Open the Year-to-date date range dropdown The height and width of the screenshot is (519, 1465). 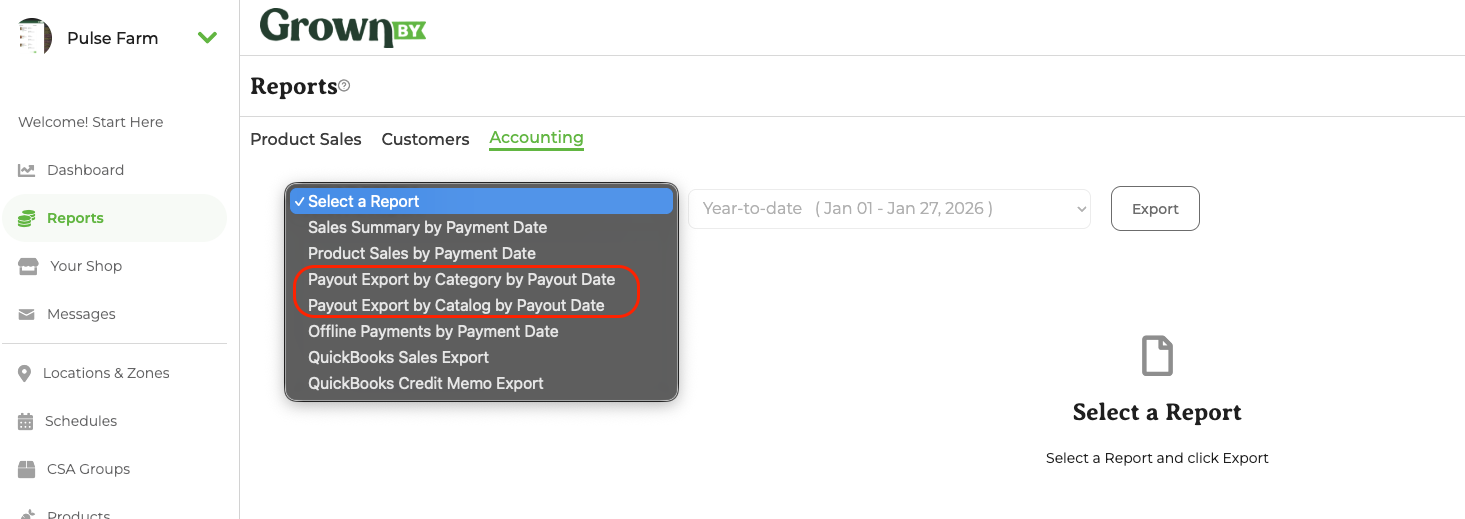[x=889, y=209]
